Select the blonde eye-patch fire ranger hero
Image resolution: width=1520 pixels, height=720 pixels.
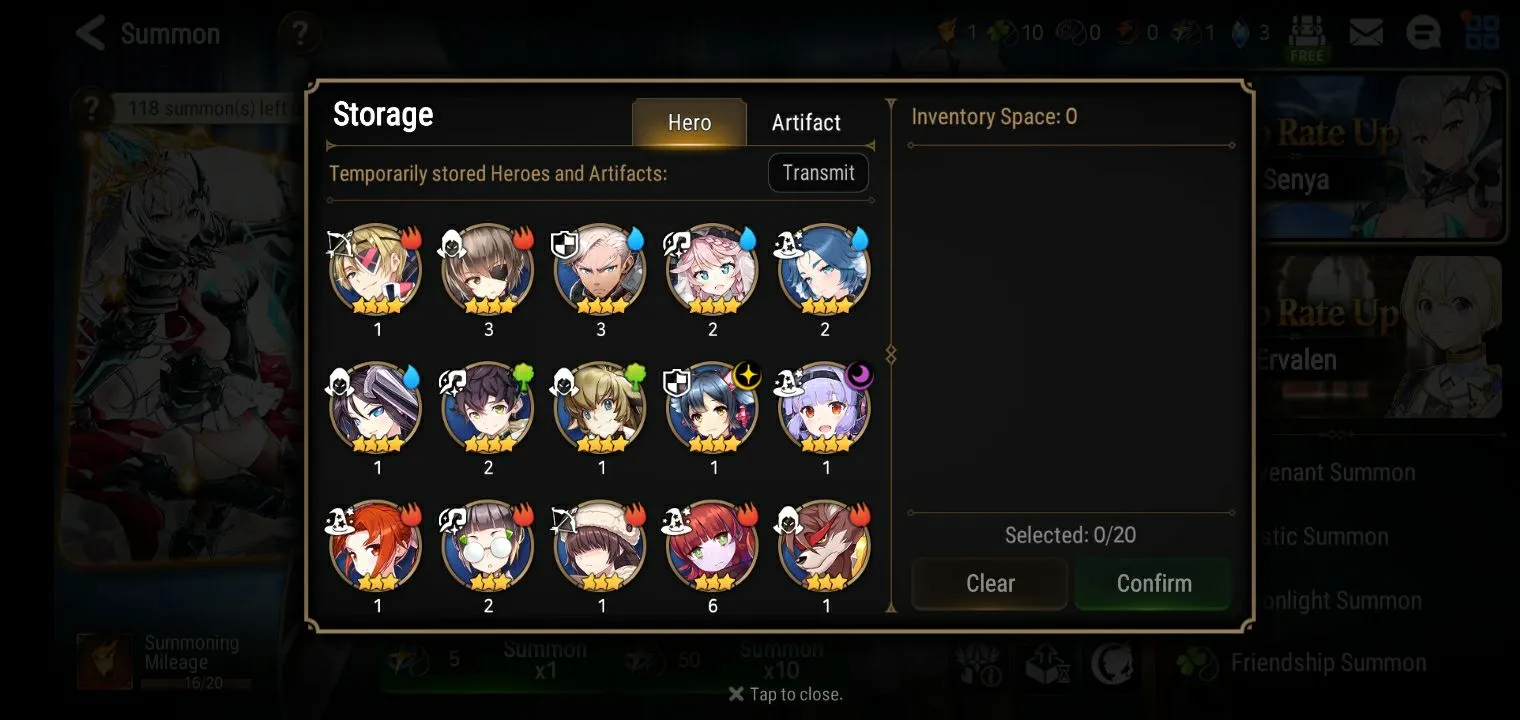376,270
